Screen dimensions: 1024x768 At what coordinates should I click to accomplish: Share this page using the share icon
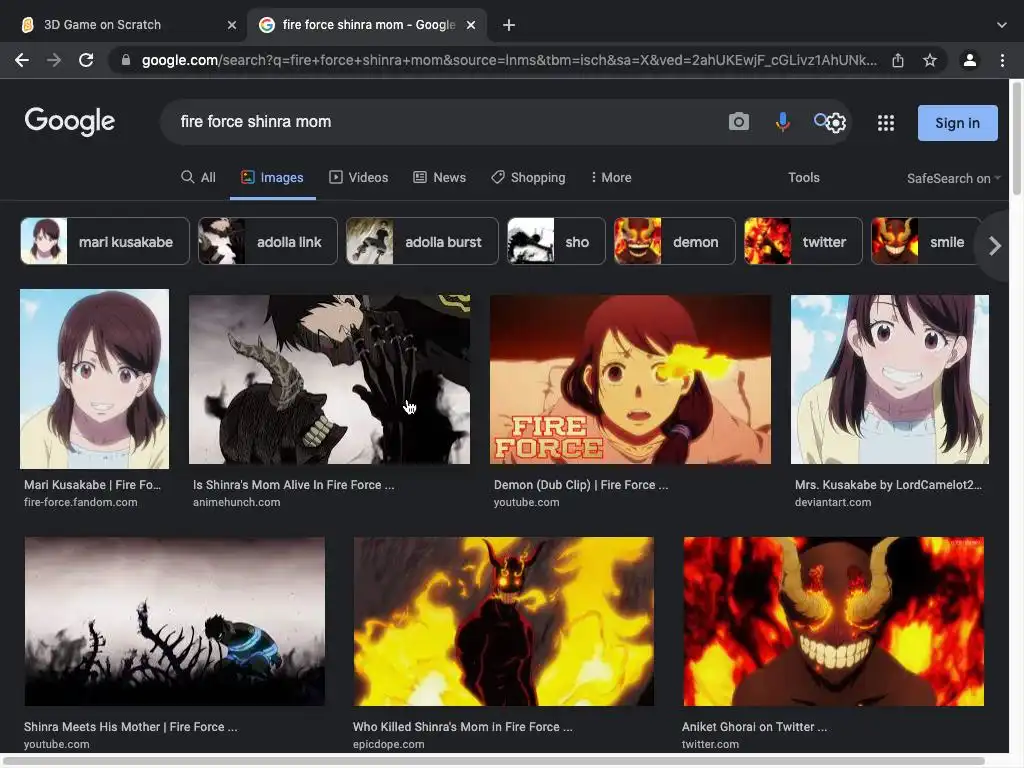click(898, 60)
